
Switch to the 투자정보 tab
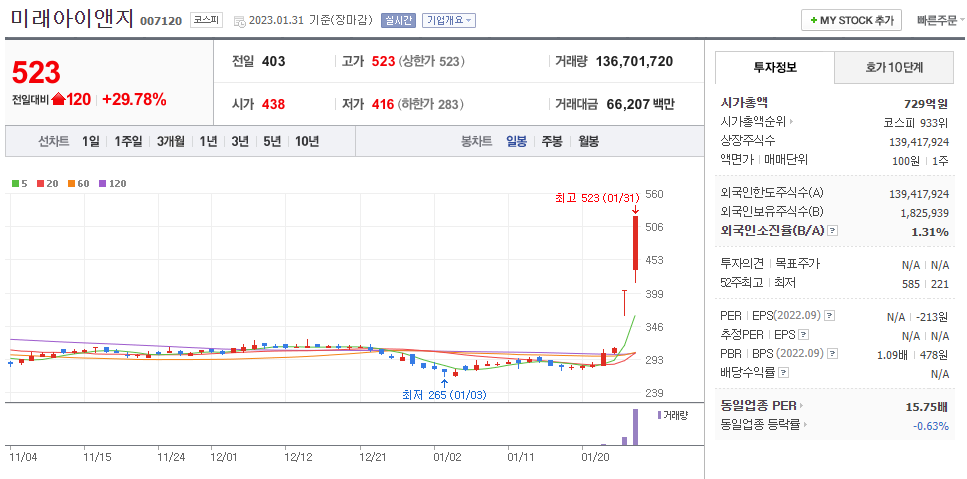coord(775,67)
